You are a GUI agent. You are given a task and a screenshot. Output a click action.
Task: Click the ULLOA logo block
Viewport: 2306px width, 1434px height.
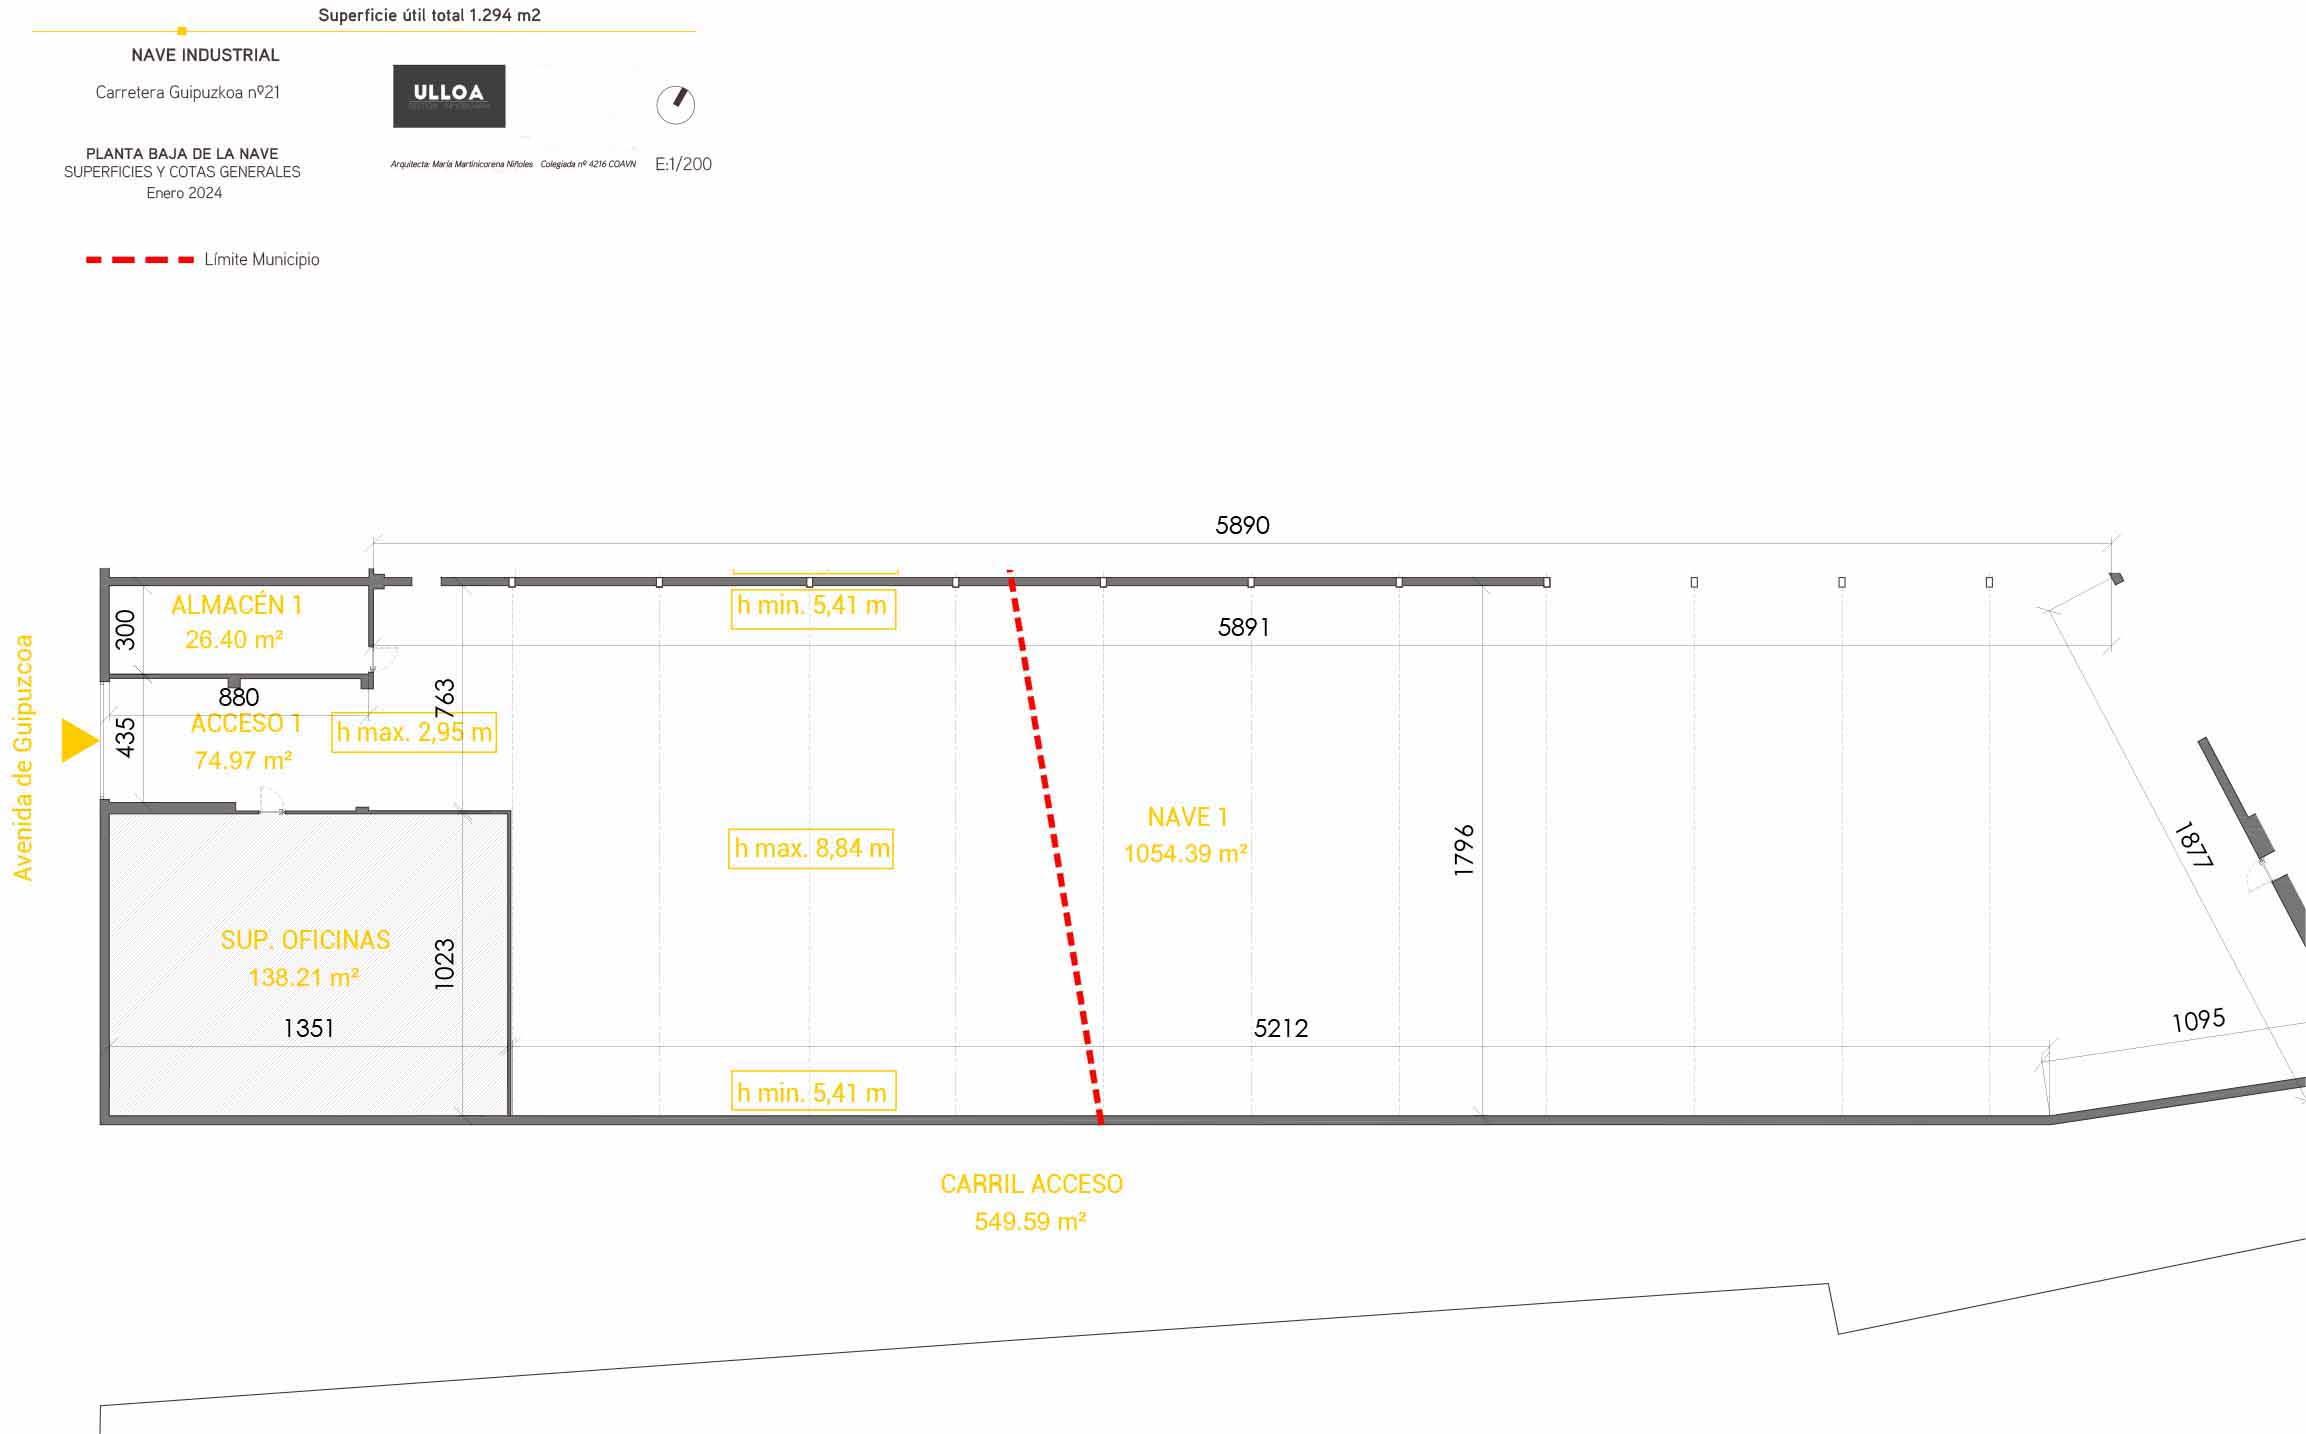(449, 96)
